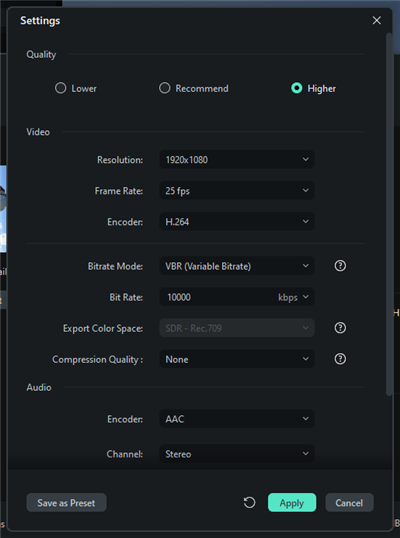Screen dimensions: 400x538
Task: Click the reset settings circular arrow icon
Action: click(x=249, y=503)
